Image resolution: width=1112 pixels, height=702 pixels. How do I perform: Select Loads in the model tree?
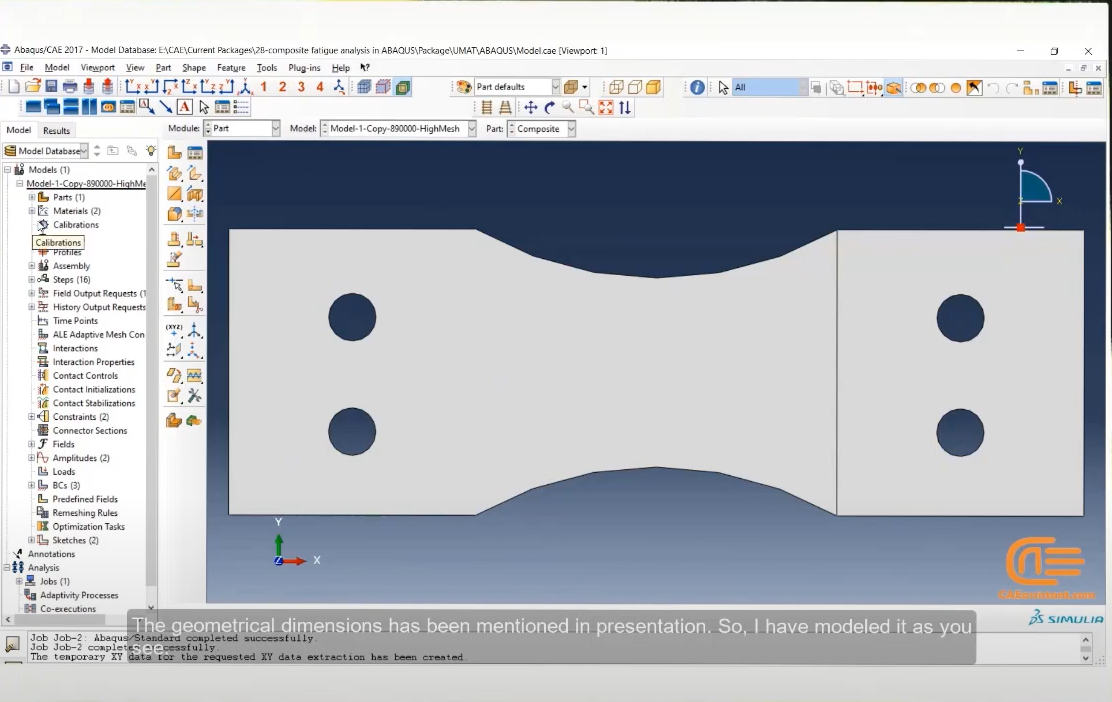(63, 472)
